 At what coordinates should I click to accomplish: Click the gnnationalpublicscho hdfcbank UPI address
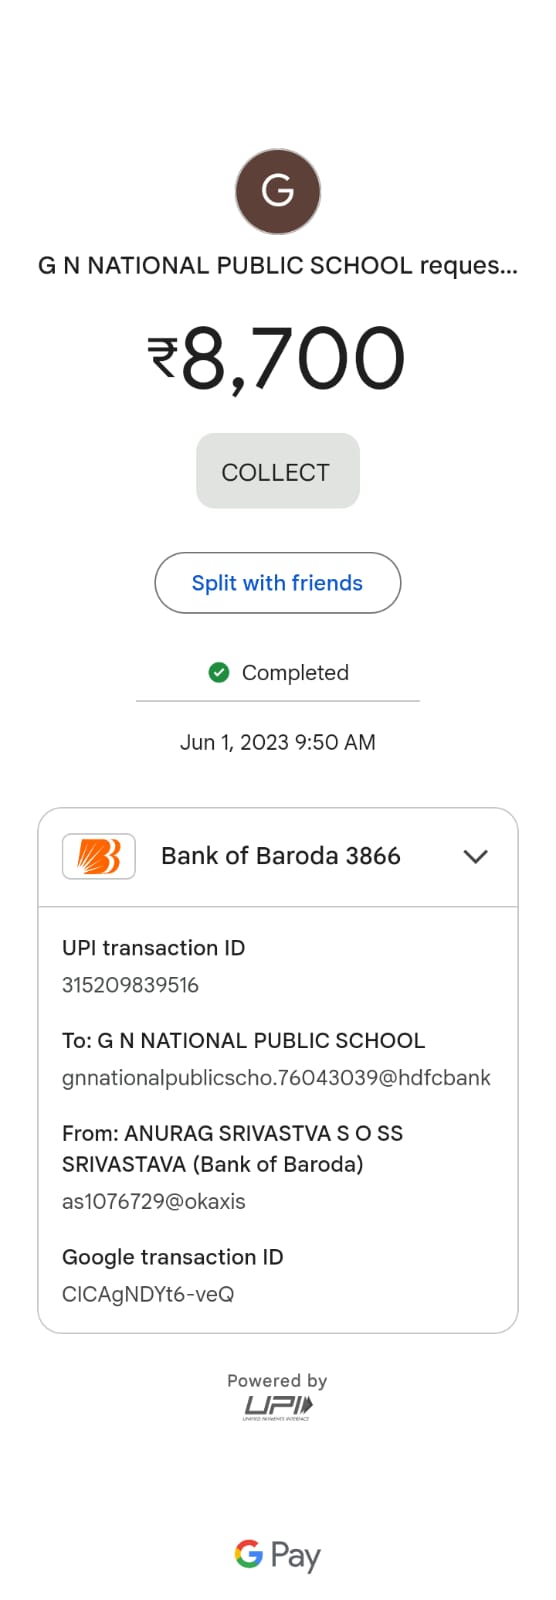[276, 1078]
